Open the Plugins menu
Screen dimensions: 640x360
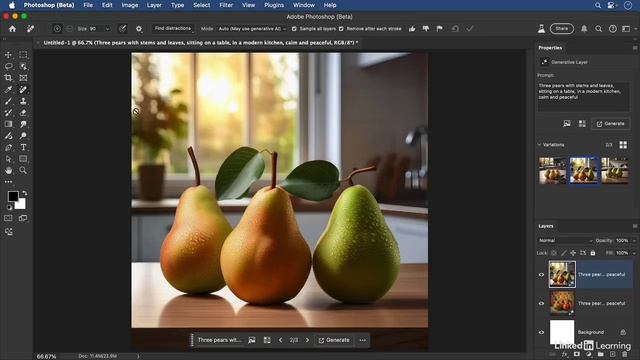[274, 5]
